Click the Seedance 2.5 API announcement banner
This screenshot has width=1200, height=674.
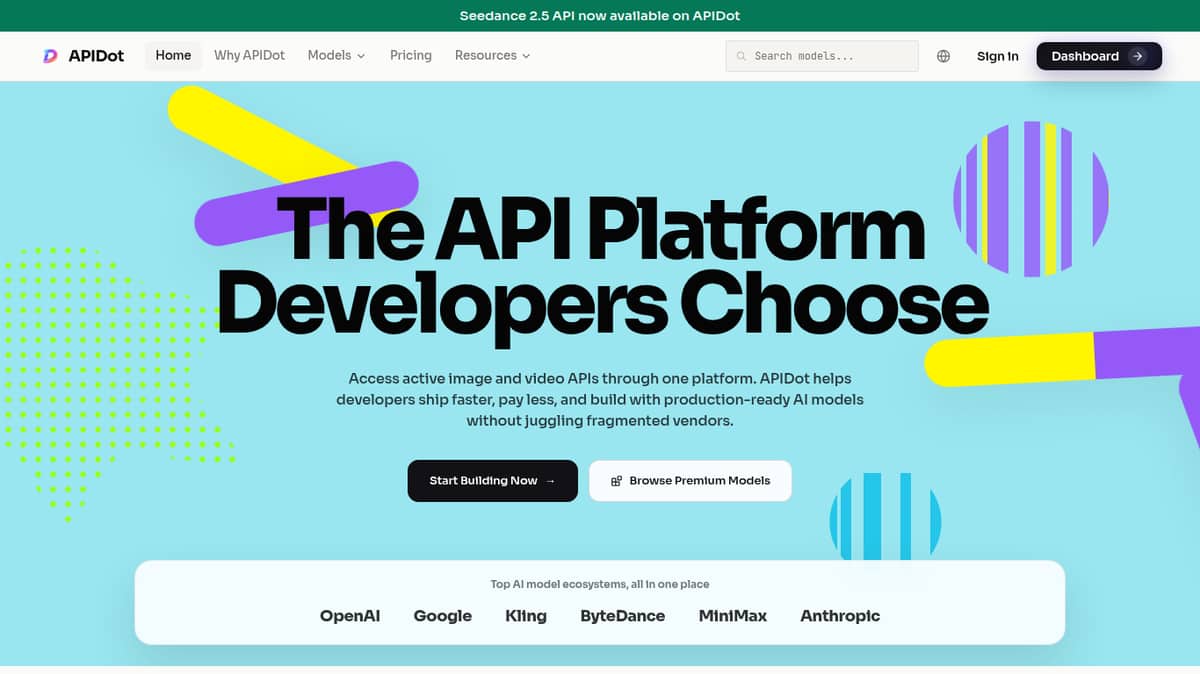600,16
